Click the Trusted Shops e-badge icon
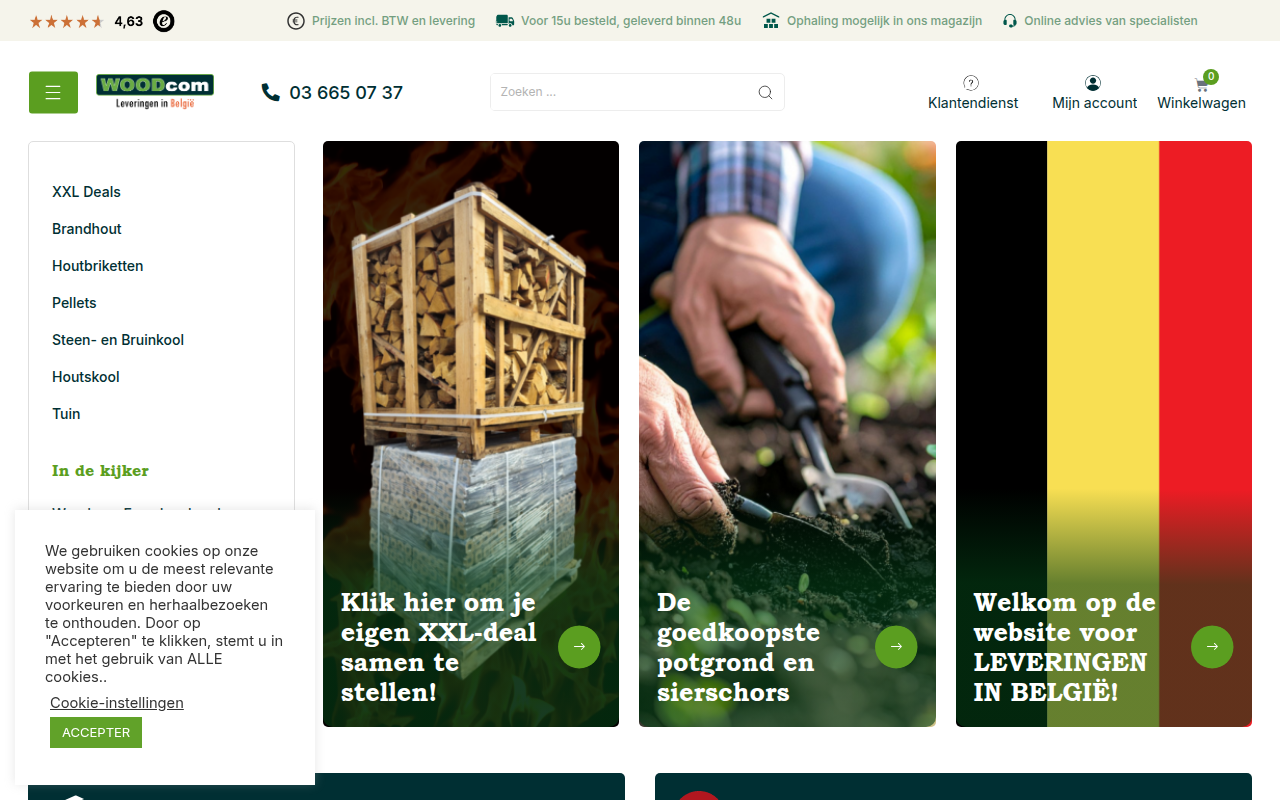Viewport: 1280px width, 800px height. pos(164,21)
